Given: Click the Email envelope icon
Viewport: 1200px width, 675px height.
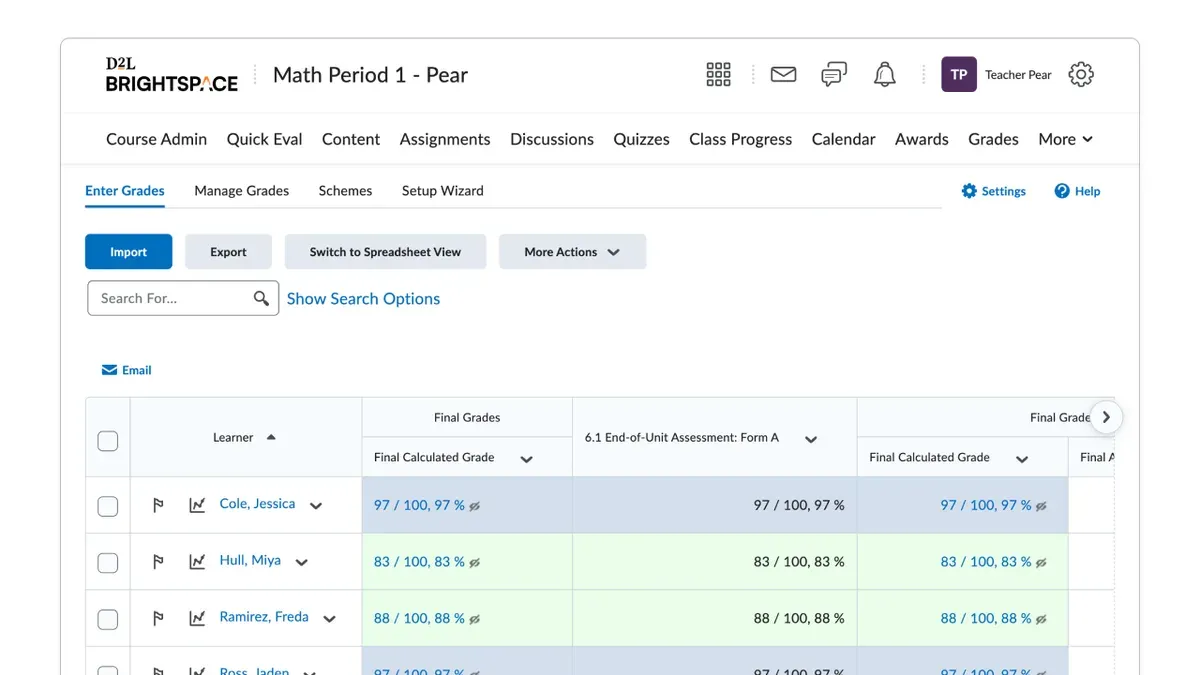Looking at the screenshot, I should (x=110, y=370).
